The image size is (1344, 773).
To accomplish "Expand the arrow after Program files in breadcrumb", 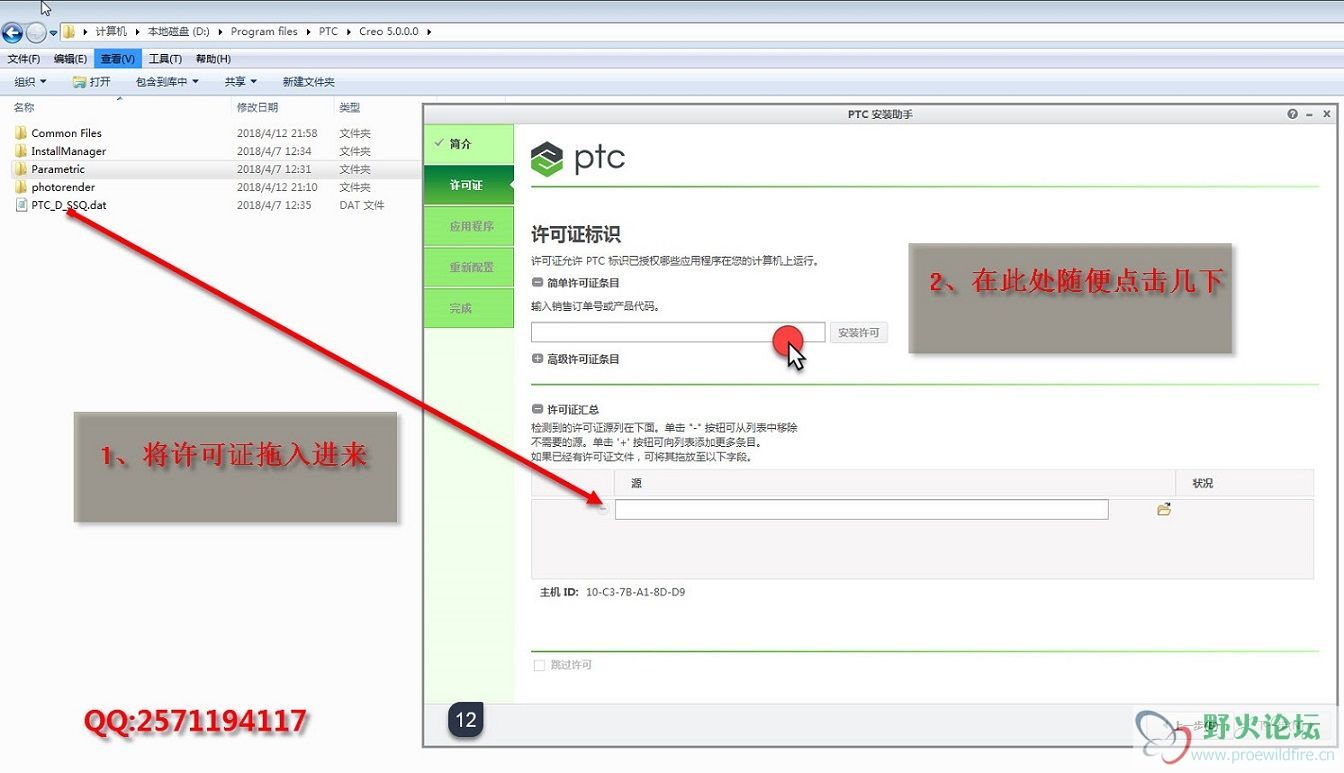I will point(309,32).
